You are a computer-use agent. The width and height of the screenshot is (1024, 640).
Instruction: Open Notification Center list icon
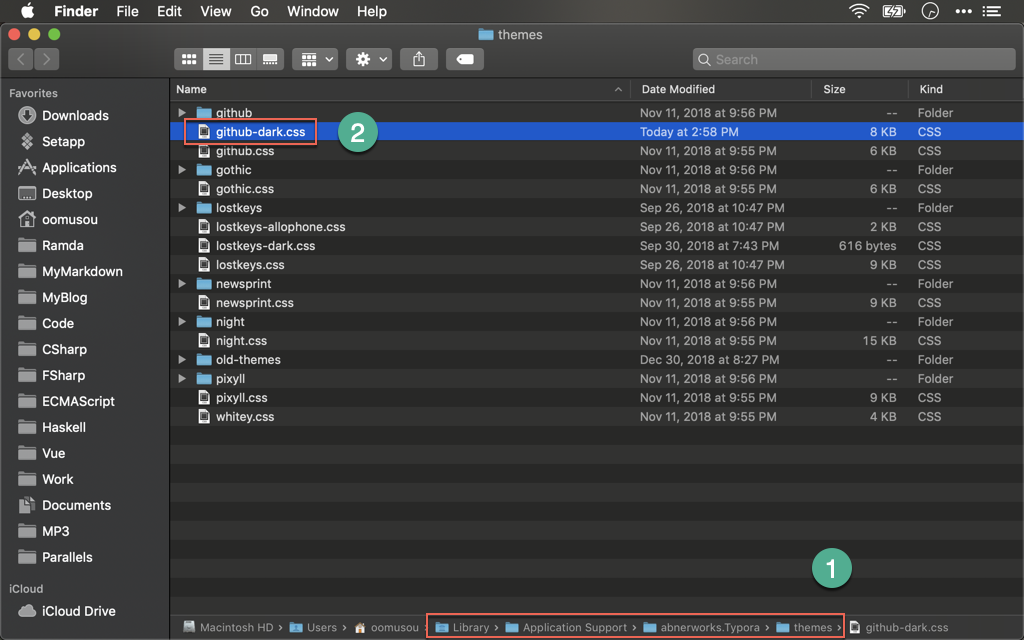click(991, 11)
